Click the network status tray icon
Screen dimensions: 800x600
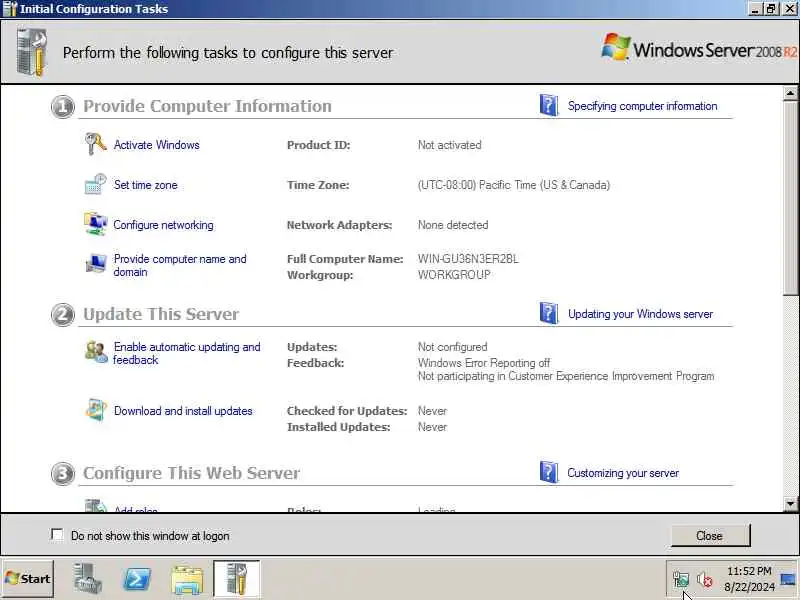[681, 579]
